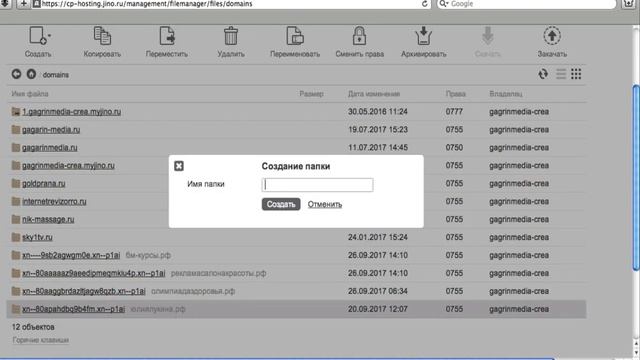The image size is (640, 360).
Task: Open the gagarinmedia.ru folder
Action: (50, 147)
